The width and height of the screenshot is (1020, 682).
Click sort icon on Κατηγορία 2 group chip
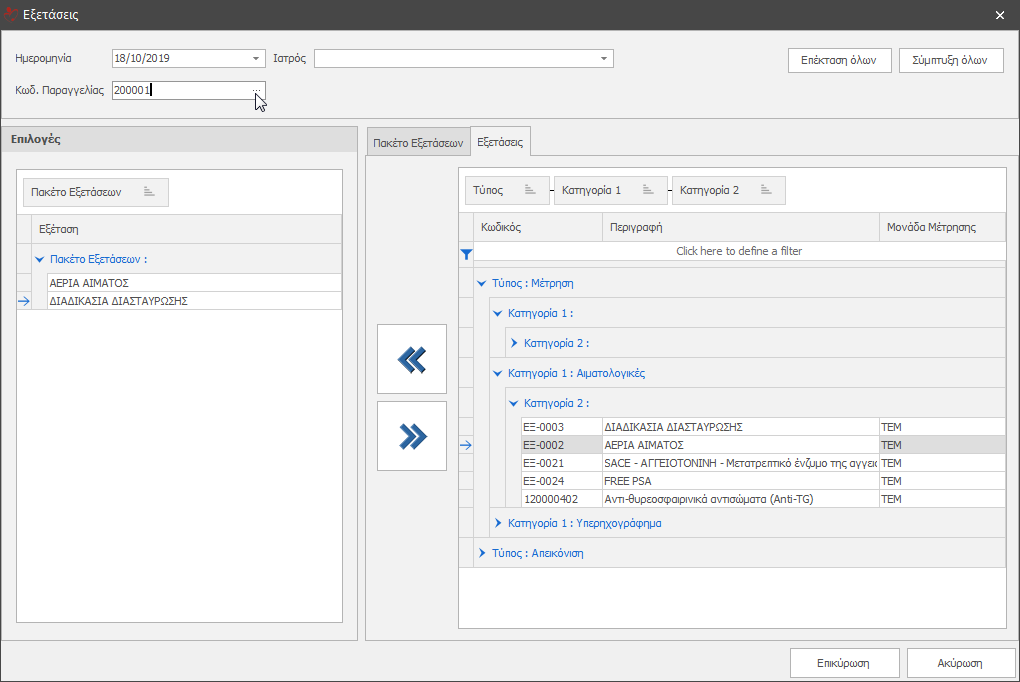[766, 190]
